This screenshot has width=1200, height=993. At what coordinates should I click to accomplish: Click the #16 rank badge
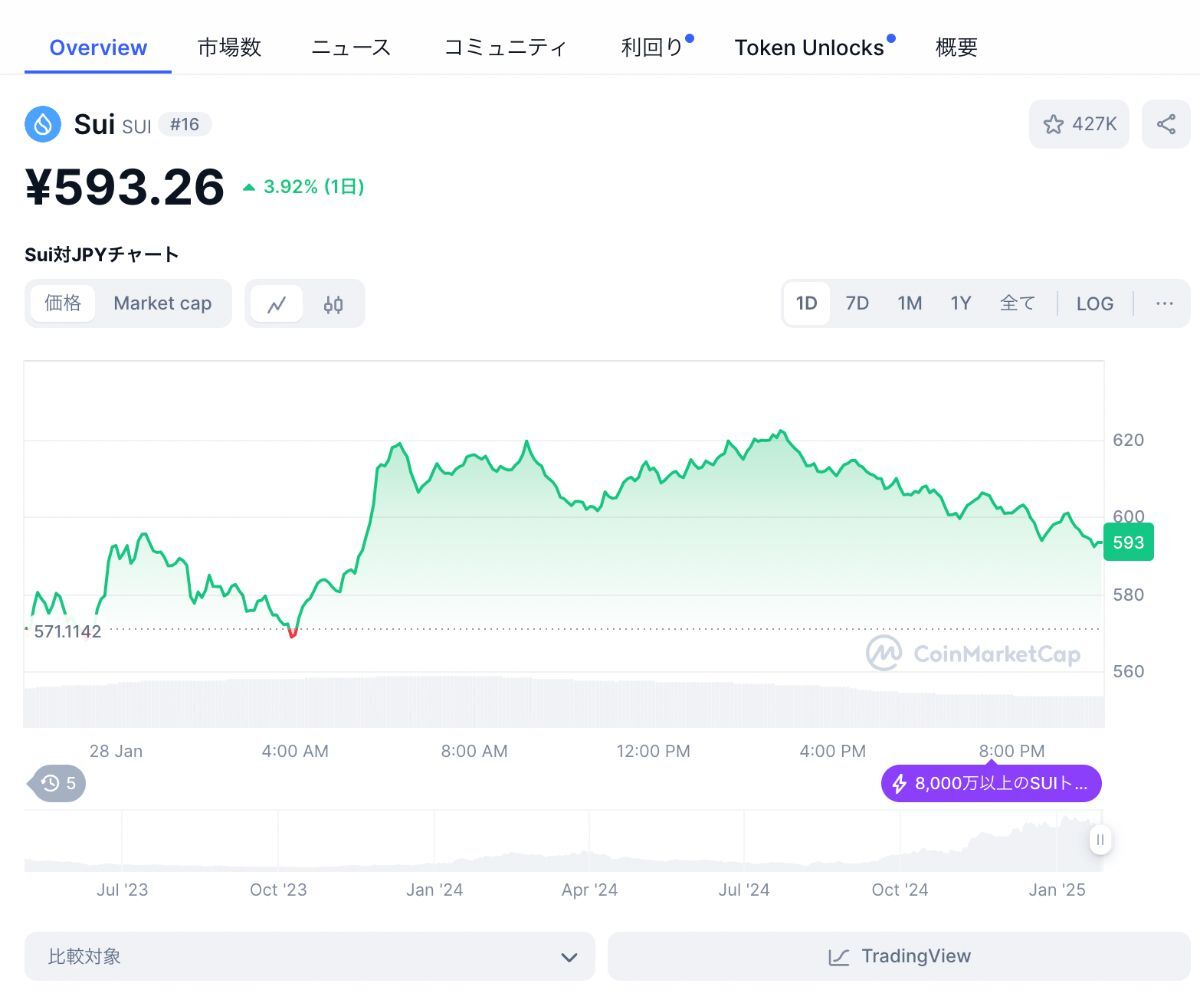(185, 125)
